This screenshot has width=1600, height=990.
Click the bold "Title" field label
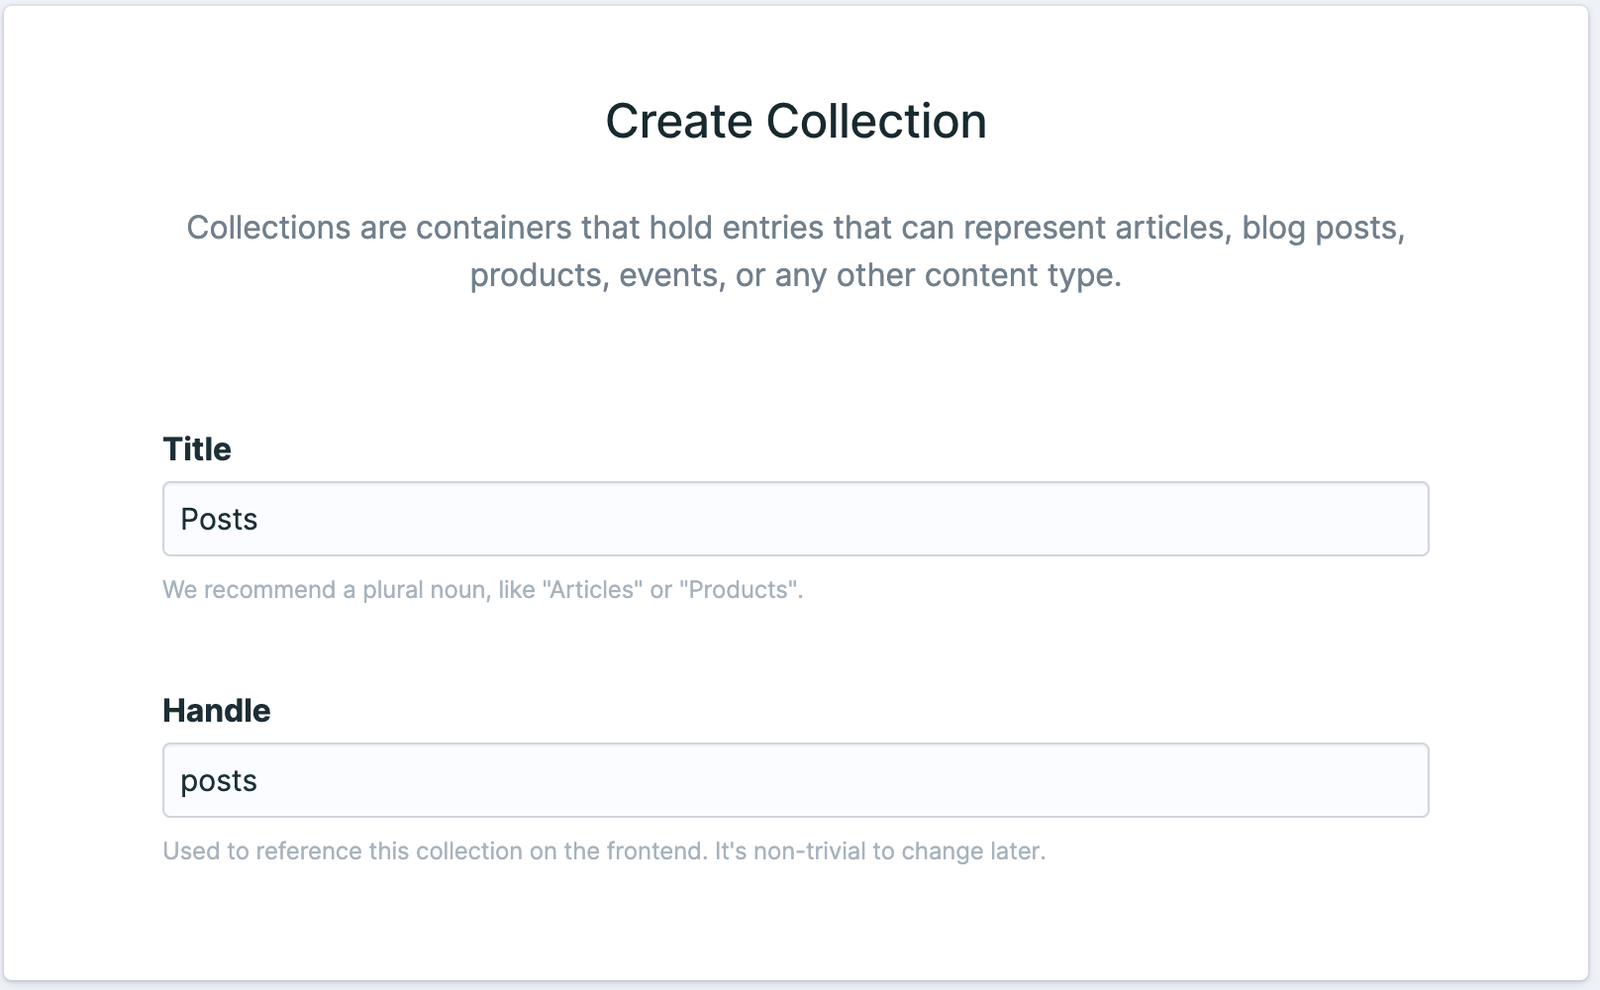[197, 449]
